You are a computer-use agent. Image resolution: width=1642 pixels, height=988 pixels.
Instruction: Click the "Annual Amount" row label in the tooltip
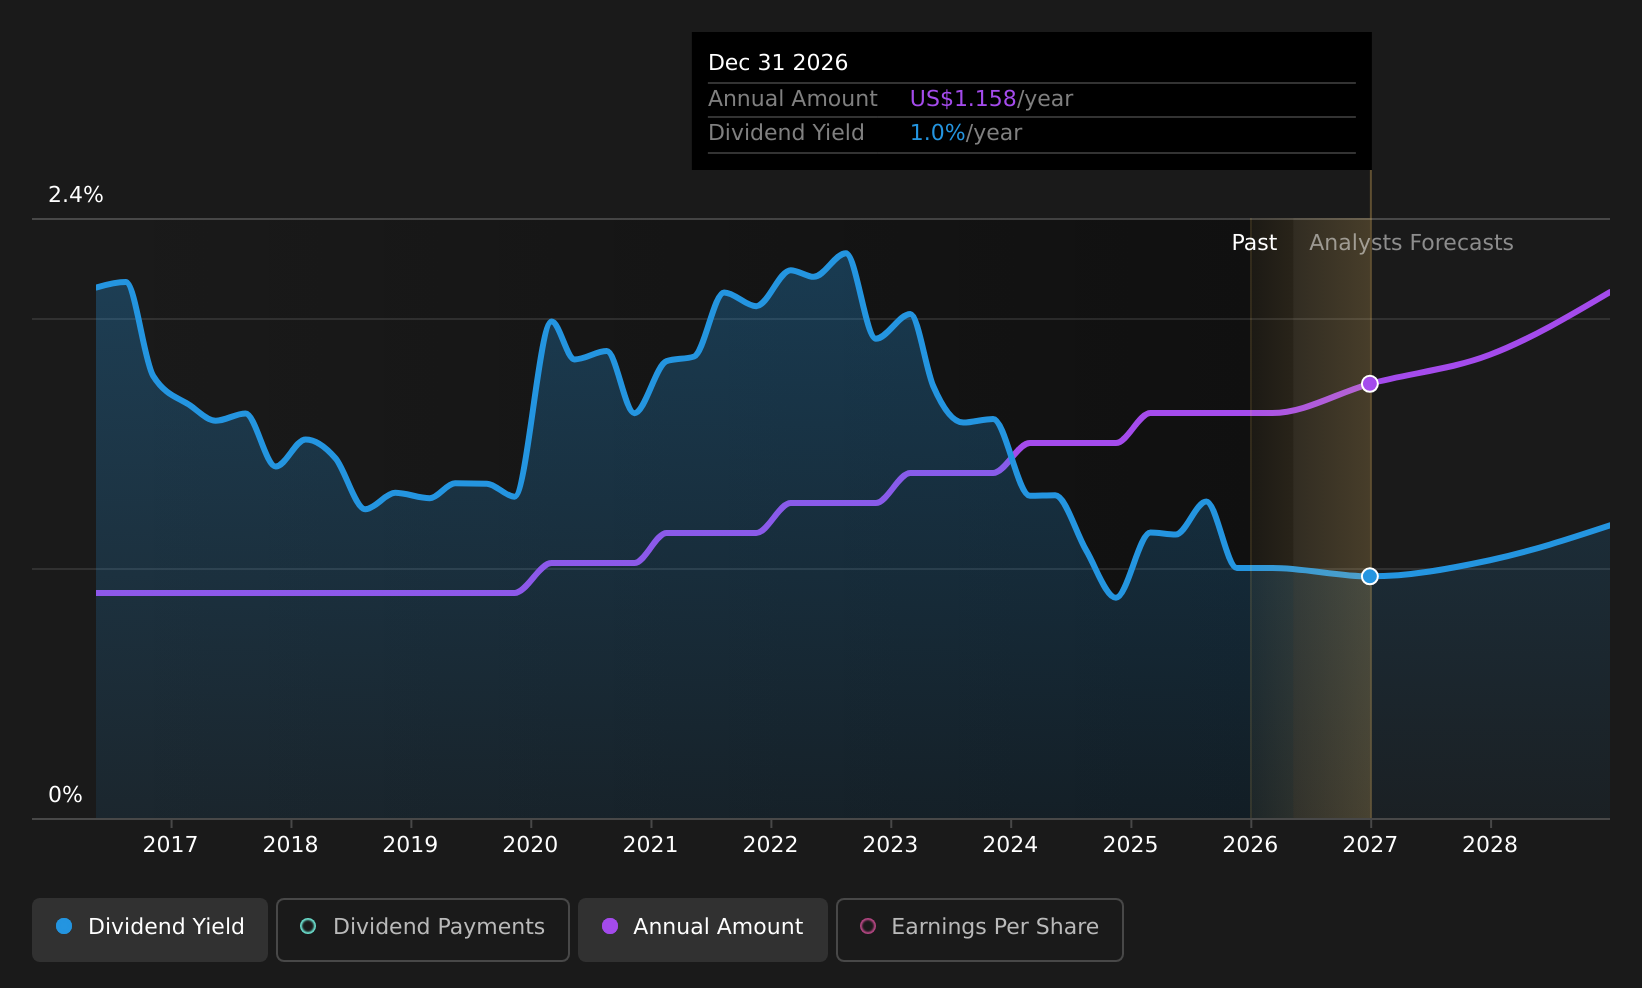(x=793, y=99)
